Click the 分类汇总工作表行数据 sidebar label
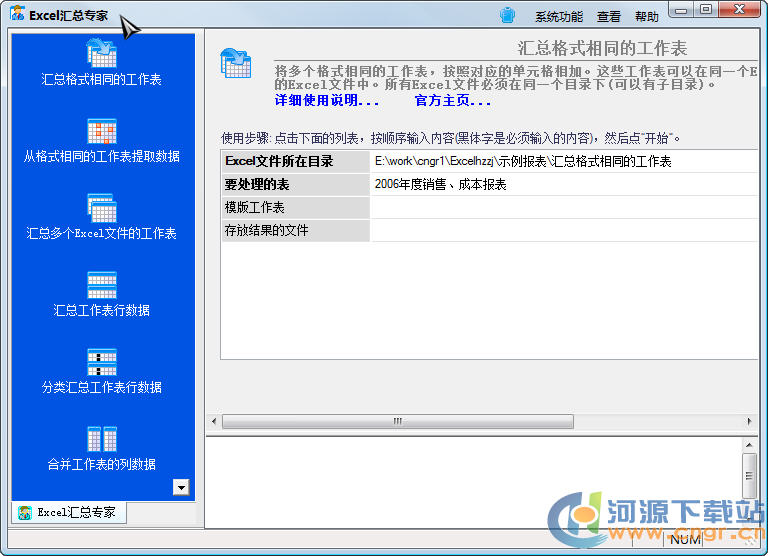 (x=101, y=387)
